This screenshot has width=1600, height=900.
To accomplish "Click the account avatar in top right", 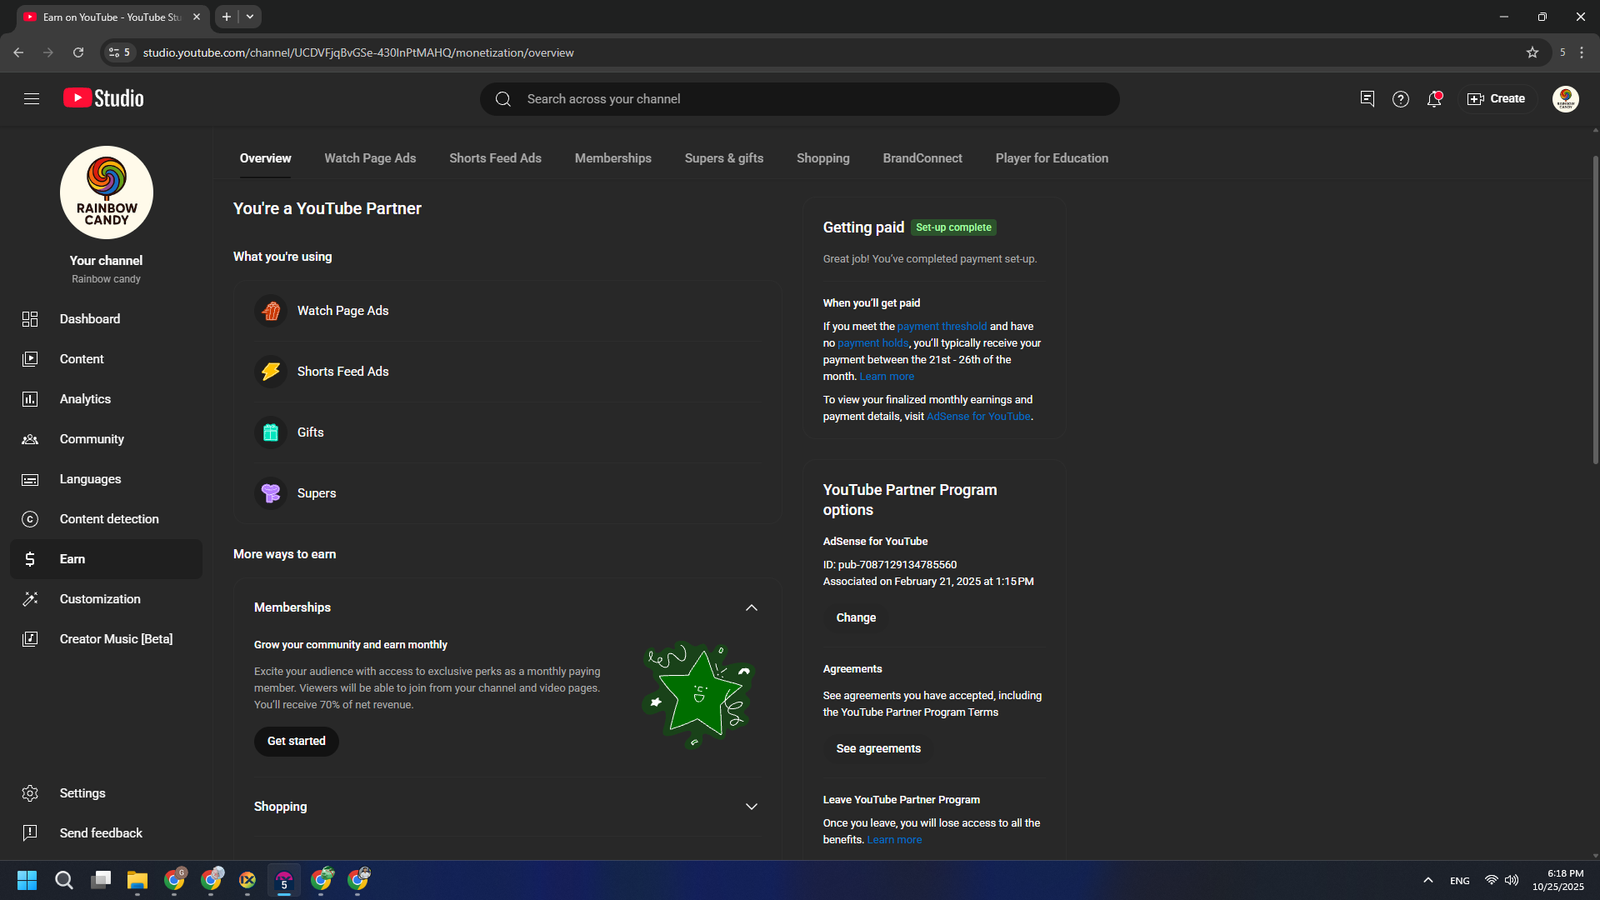I will point(1565,99).
